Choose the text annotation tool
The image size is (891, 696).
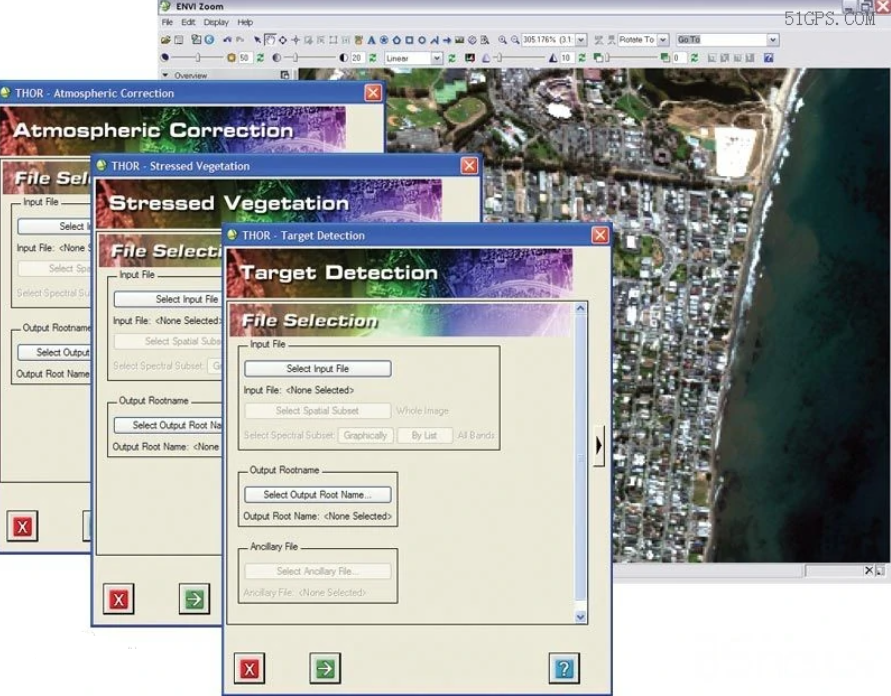(x=372, y=40)
